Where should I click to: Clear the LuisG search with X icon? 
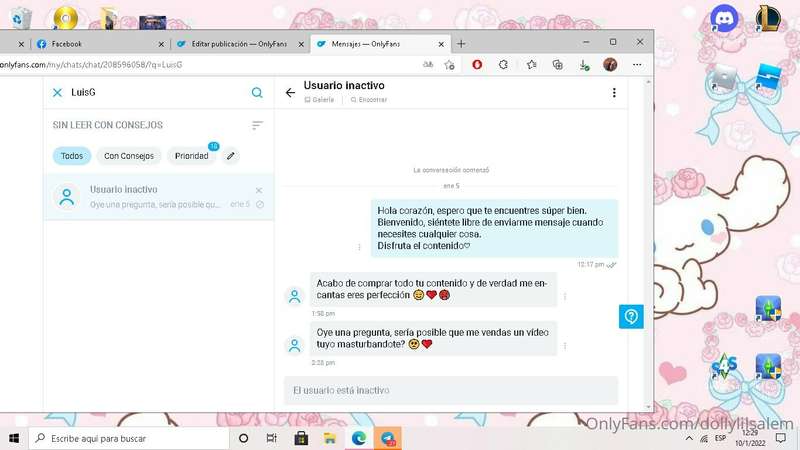tap(58, 92)
